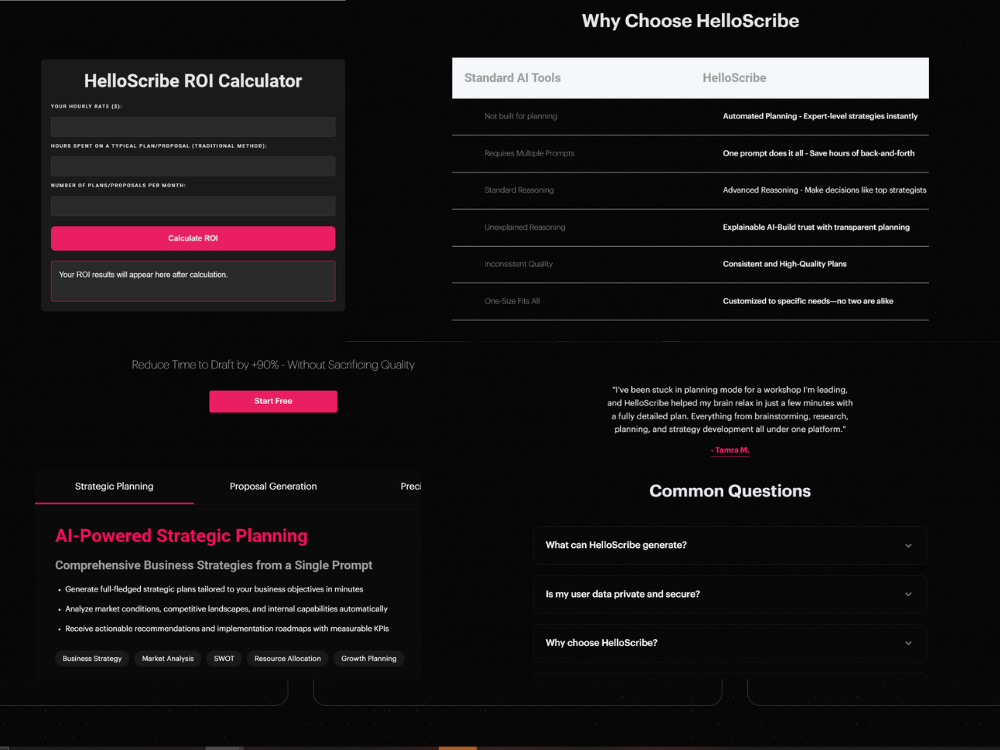
Task: Click 'Consistent and High-Quality Plans' cell
Action: click(784, 264)
